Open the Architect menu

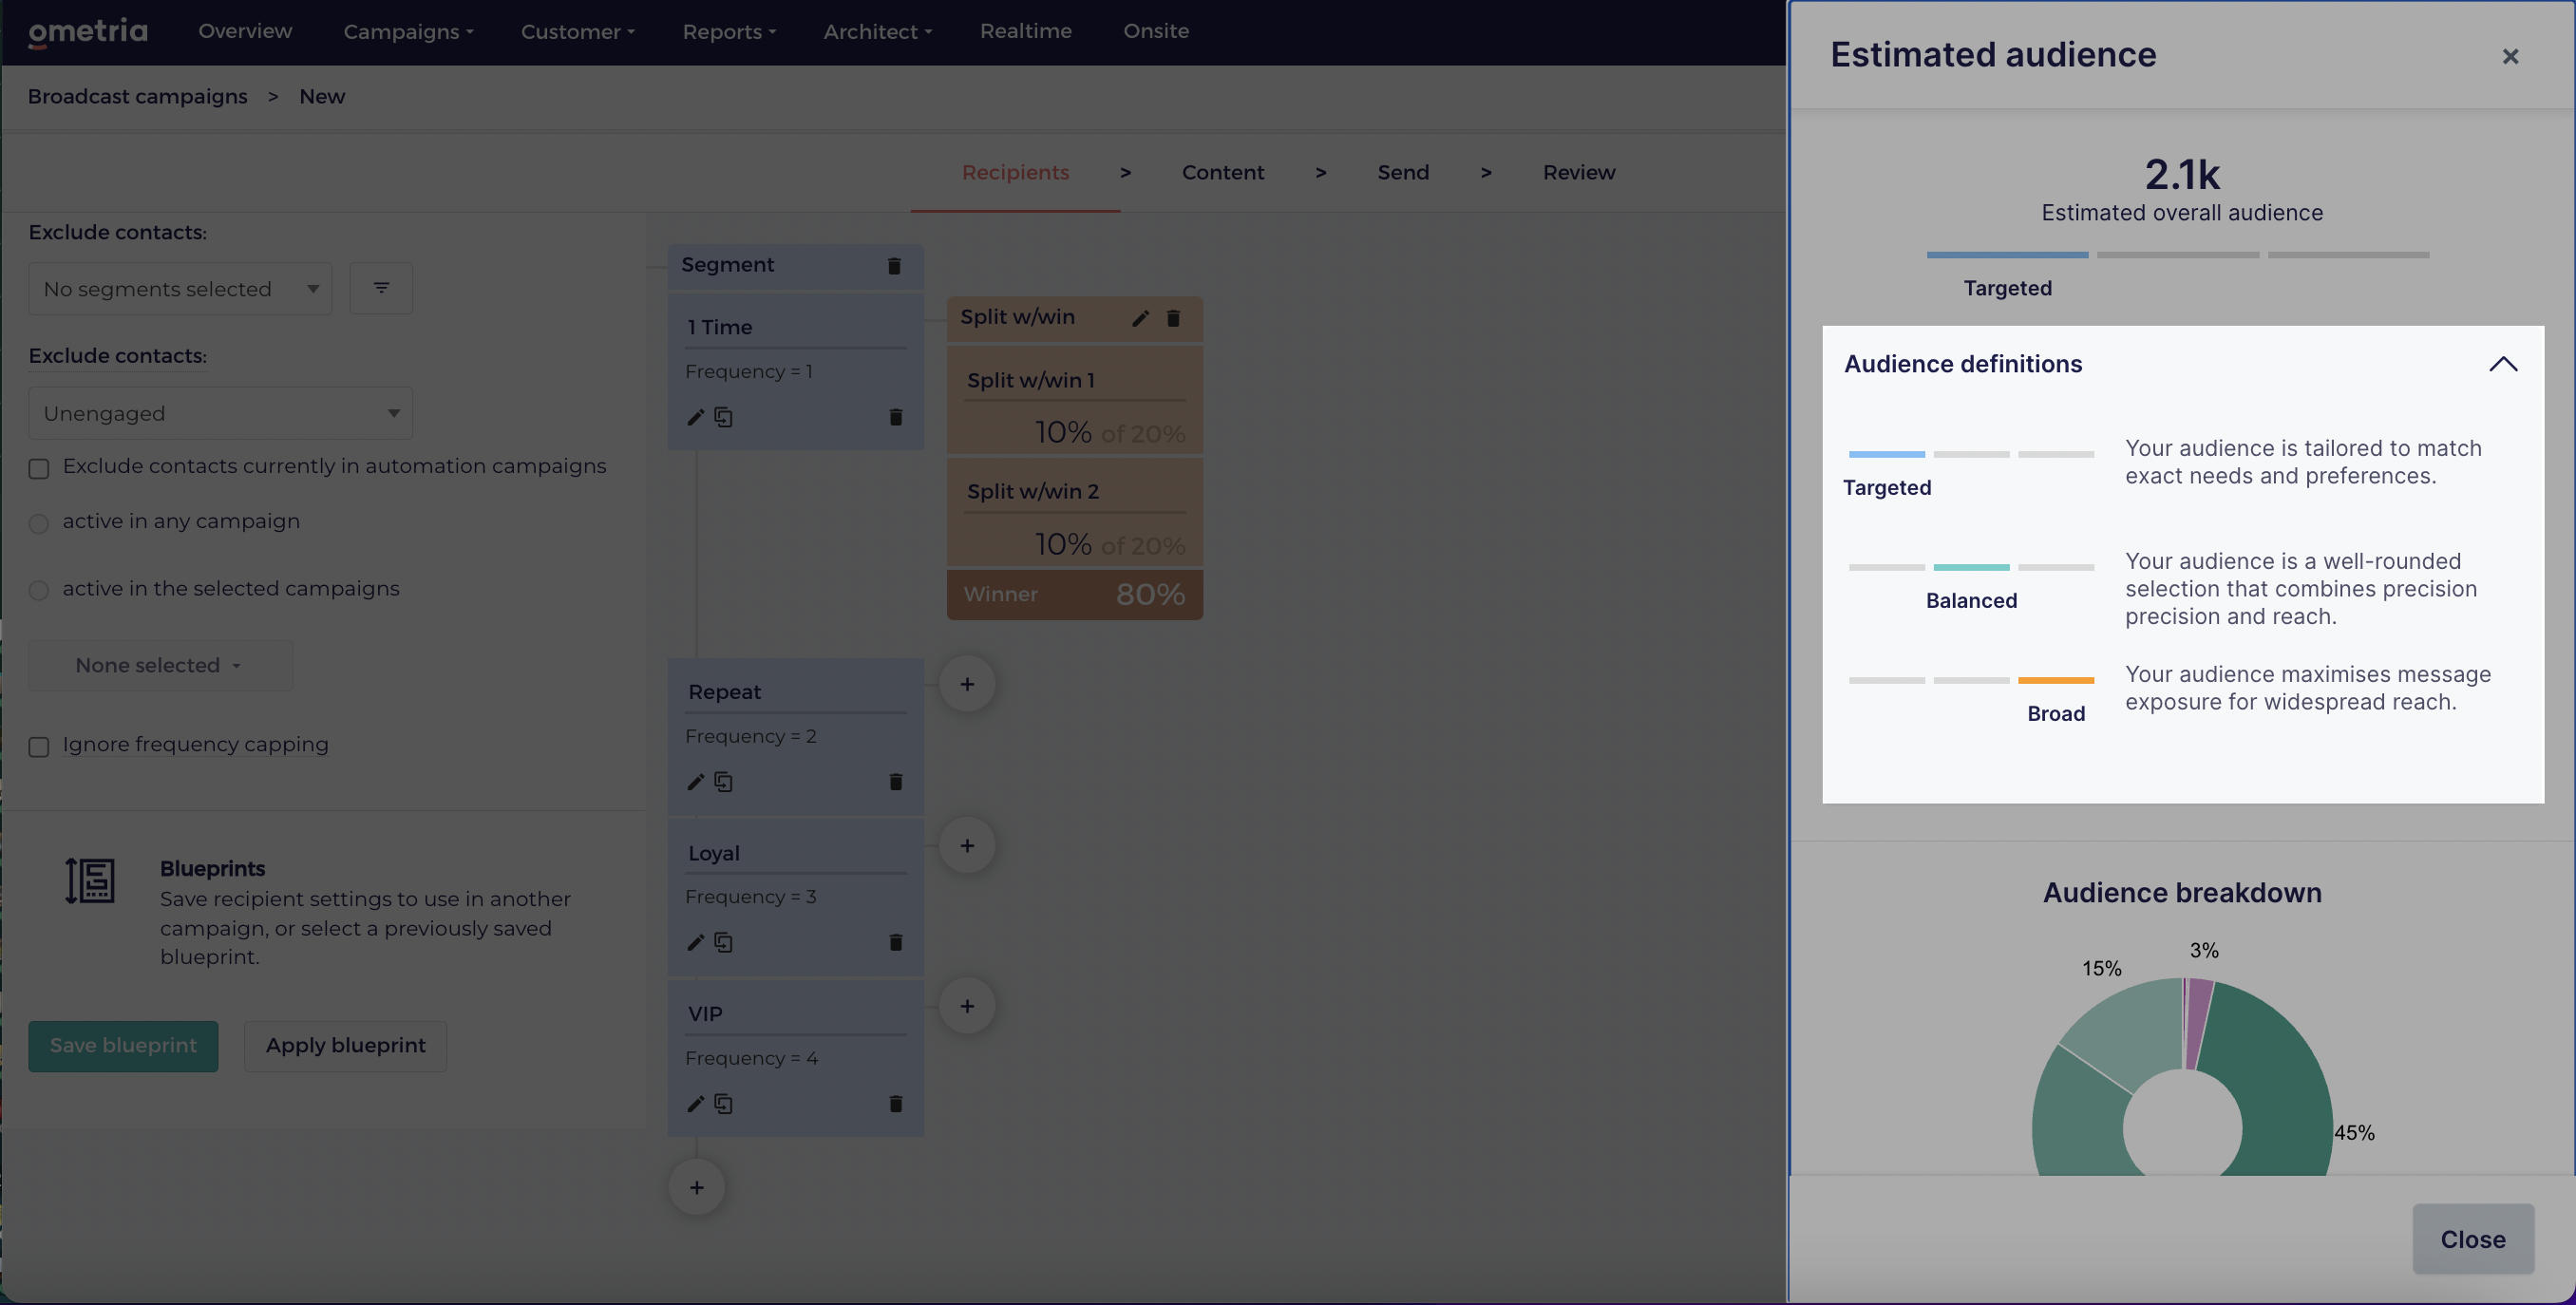(877, 31)
